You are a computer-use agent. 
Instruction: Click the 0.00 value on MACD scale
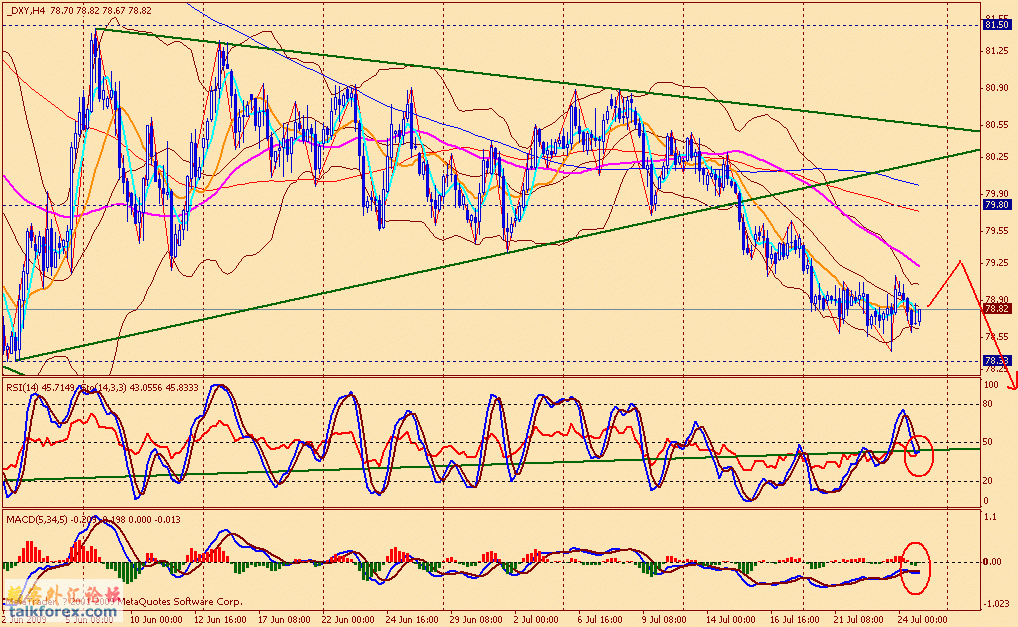[993, 562]
